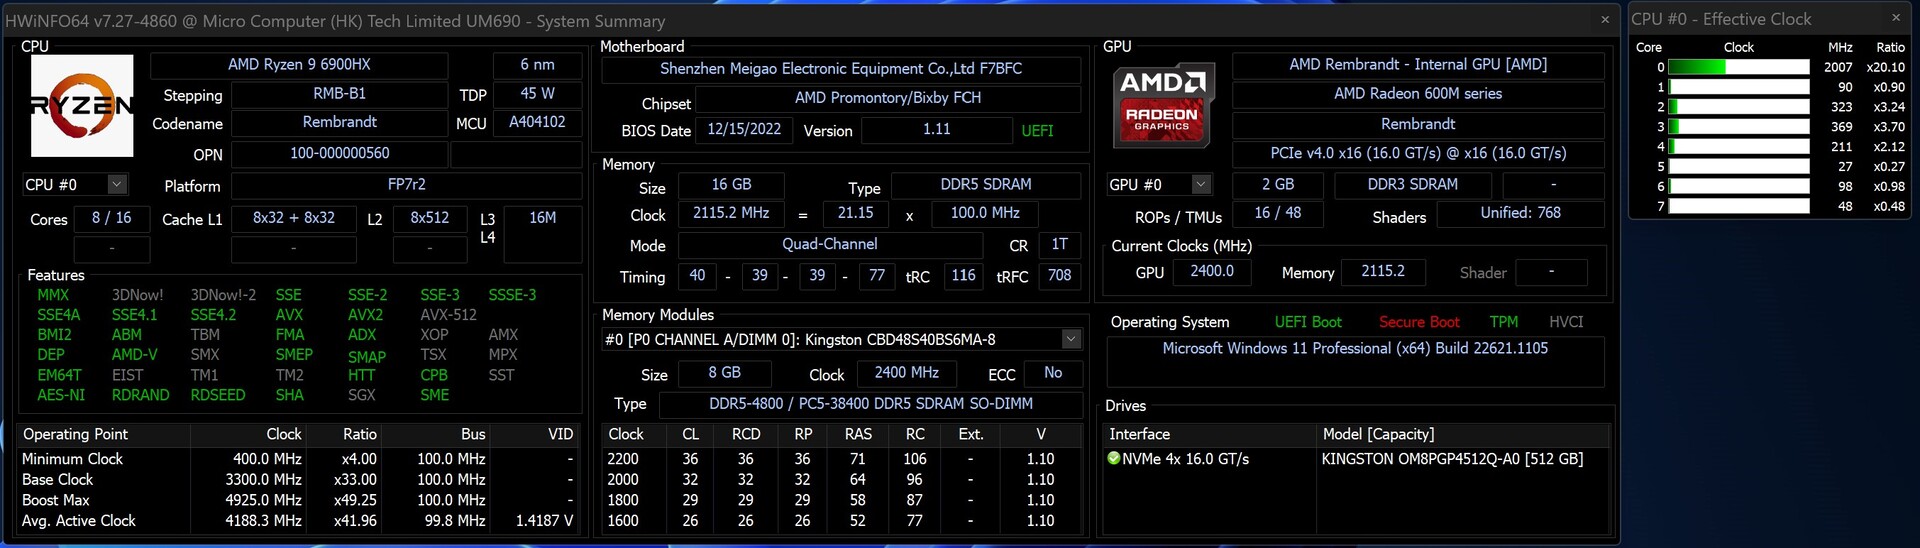The width and height of the screenshot is (1920, 548).
Task: Click the Interface column header in Drives
Action: click(1139, 434)
